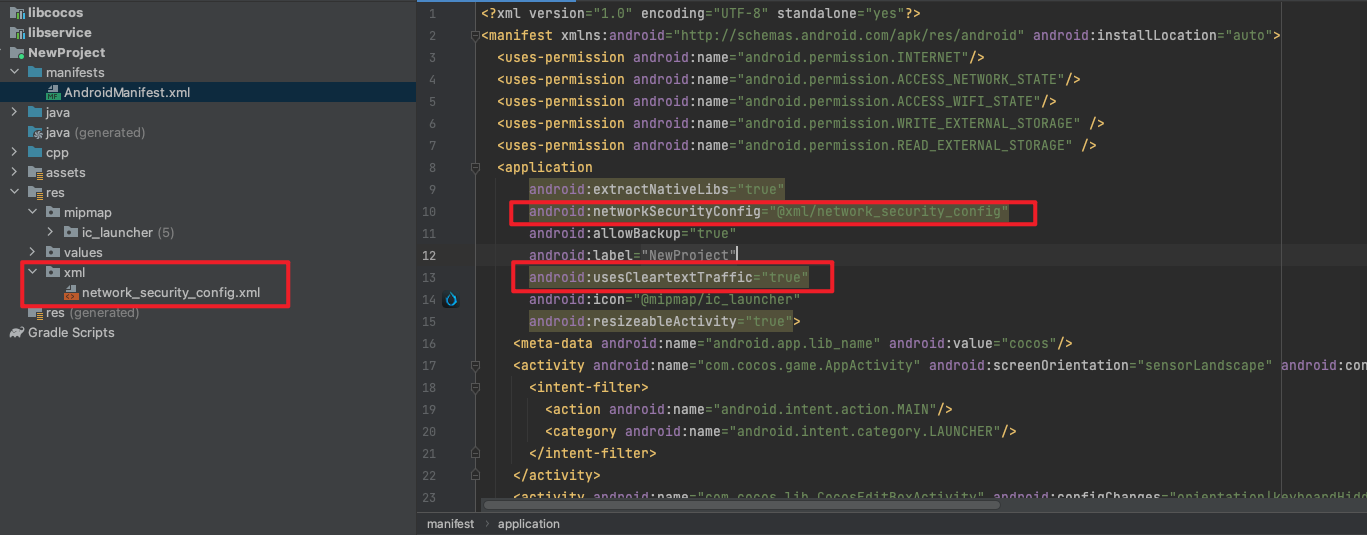Click the network_security_config.xml file icon
This screenshot has width=1367, height=535.
[x=71, y=293]
